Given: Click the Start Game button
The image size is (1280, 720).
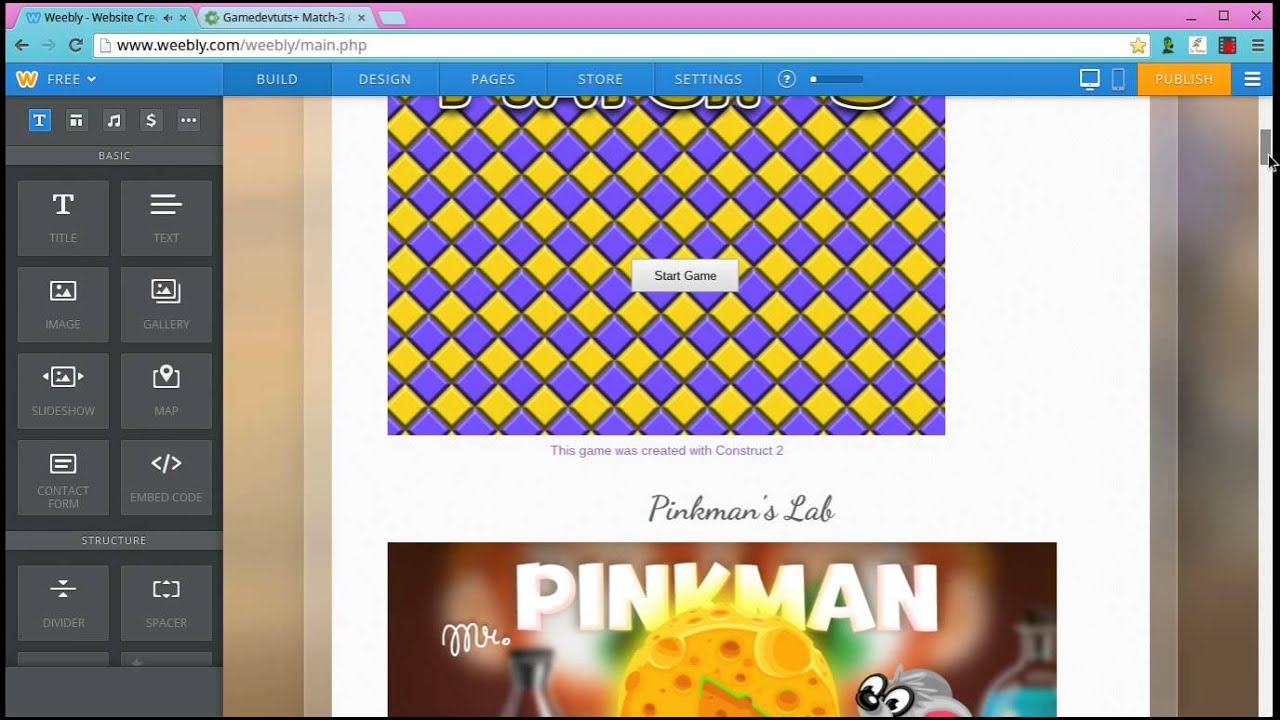Looking at the screenshot, I should [685, 276].
